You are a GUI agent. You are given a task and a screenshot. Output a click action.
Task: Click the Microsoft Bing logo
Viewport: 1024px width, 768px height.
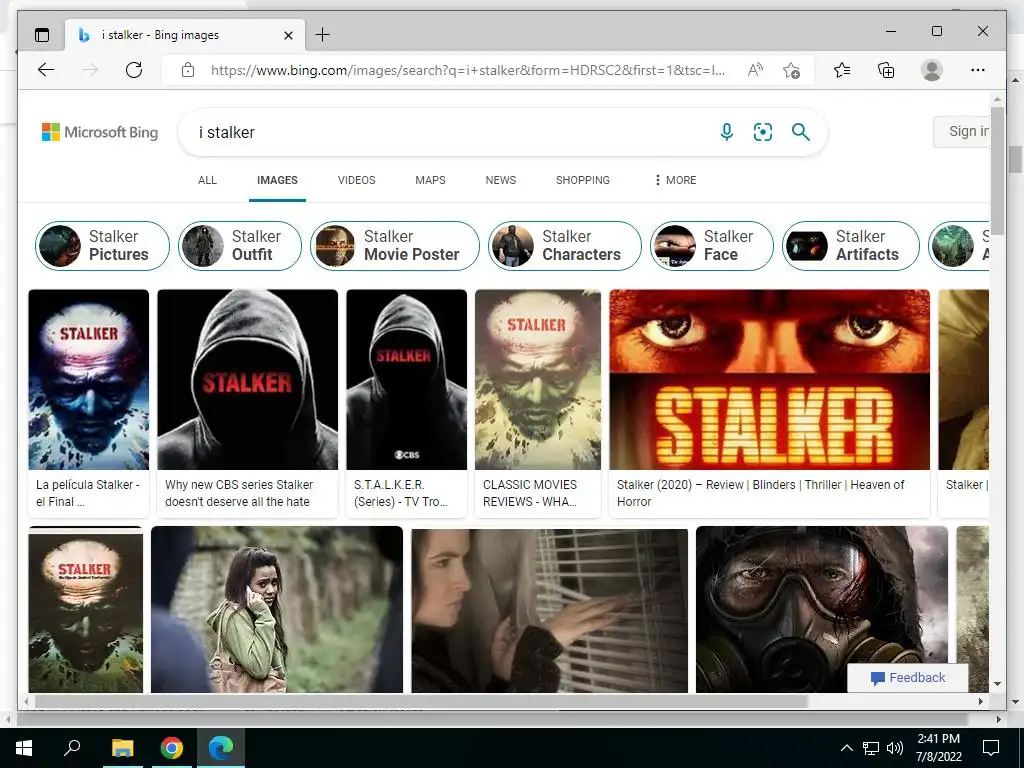(100, 132)
